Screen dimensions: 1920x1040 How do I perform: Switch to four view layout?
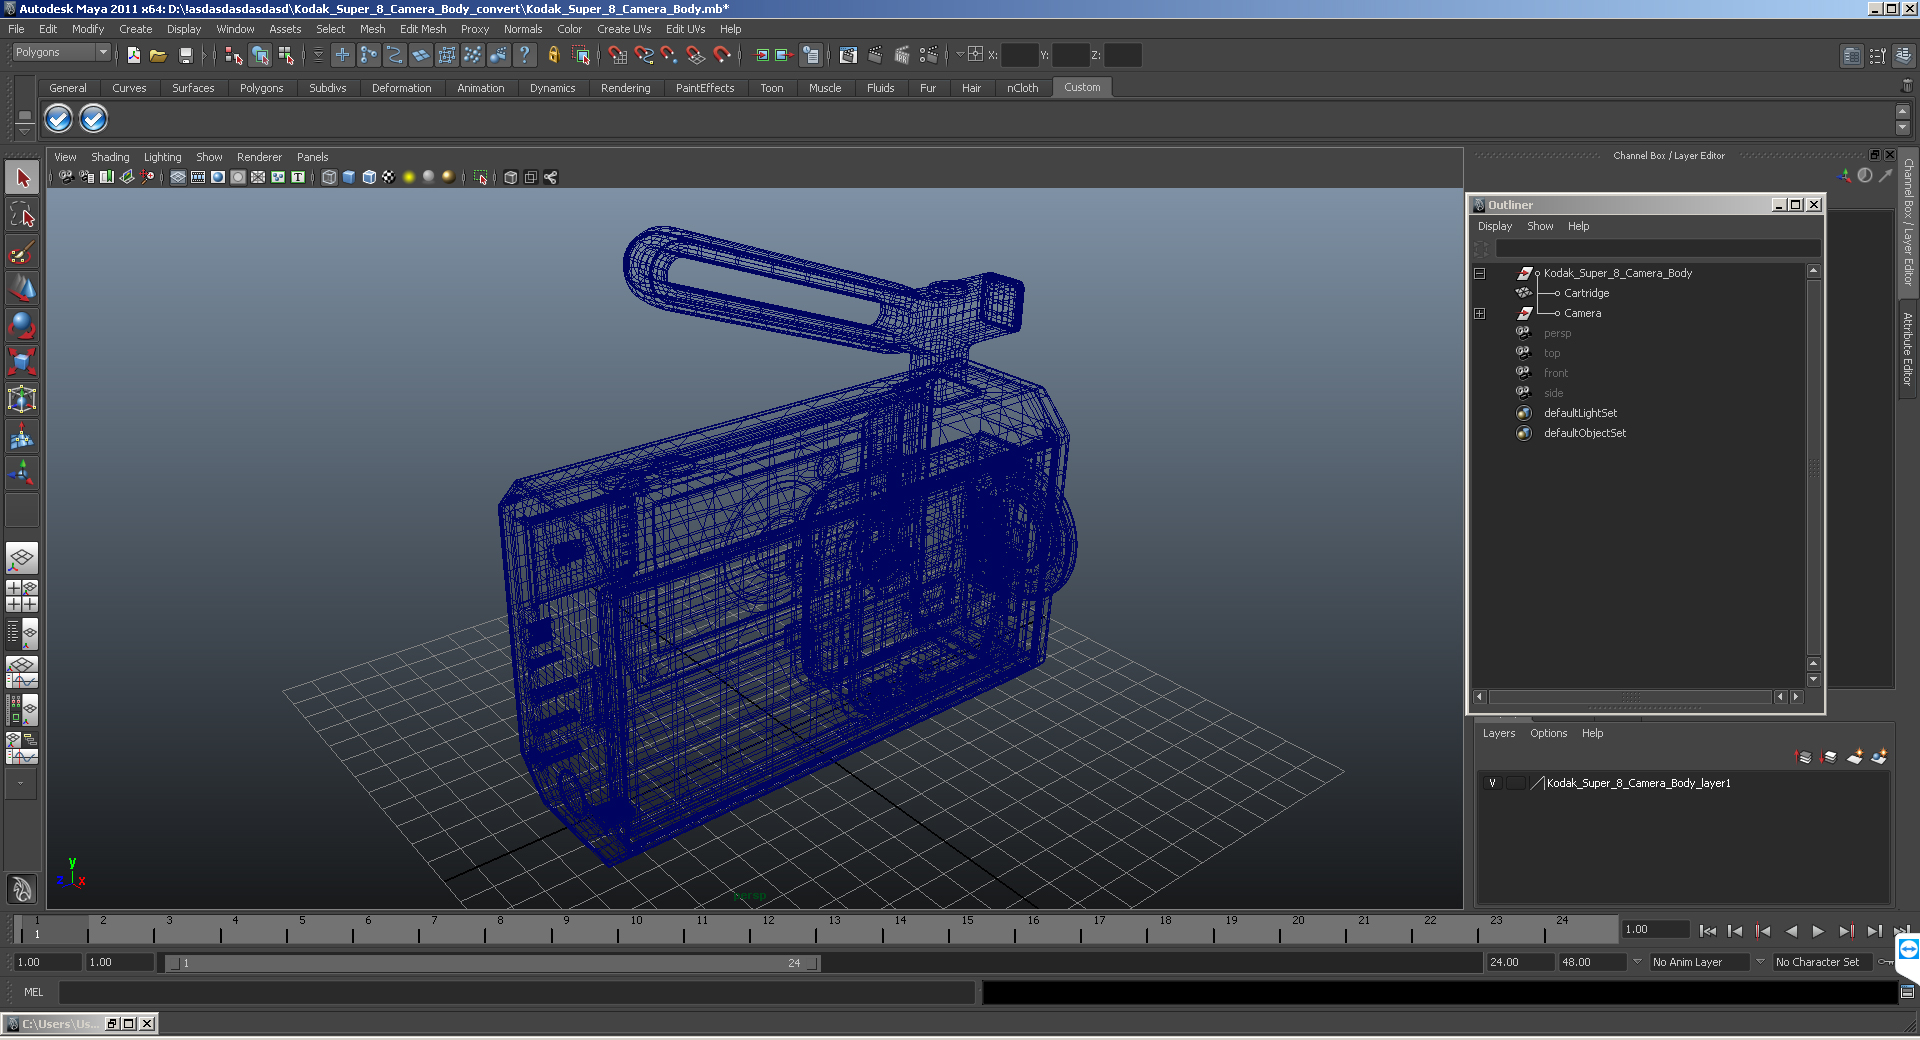22,596
